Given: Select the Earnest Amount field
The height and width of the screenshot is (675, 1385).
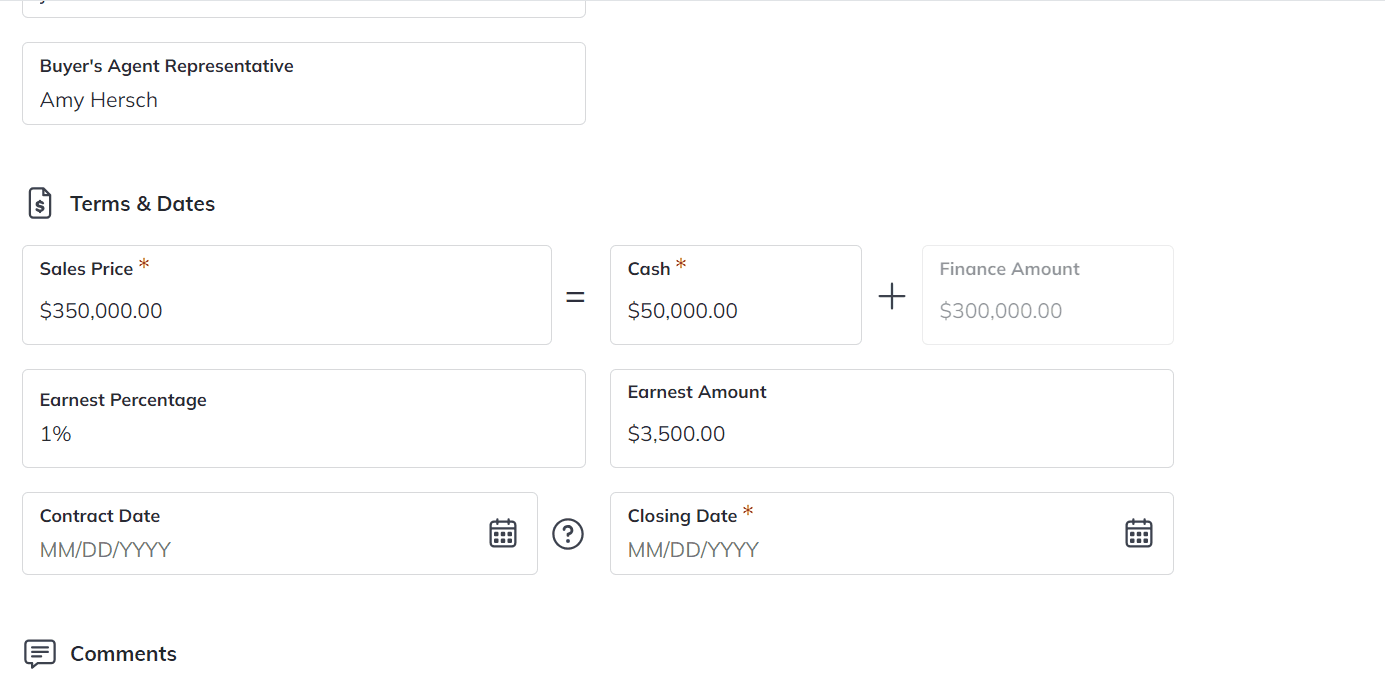Looking at the screenshot, I should click(x=891, y=433).
